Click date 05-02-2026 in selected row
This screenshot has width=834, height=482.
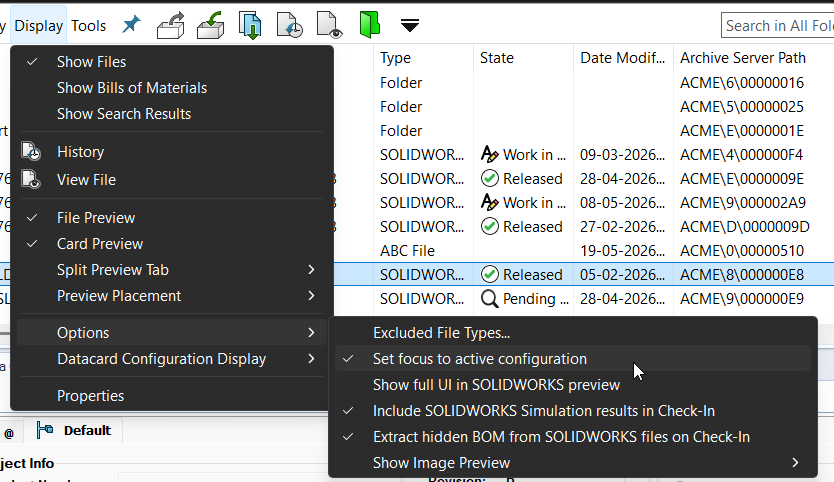[x=622, y=275]
